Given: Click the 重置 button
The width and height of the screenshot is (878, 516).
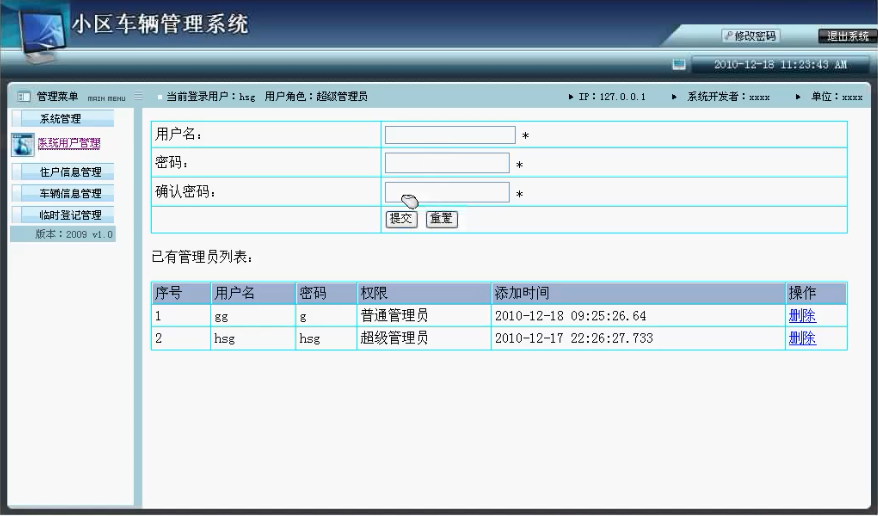Looking at the screenshot, I should pos(441,219).
